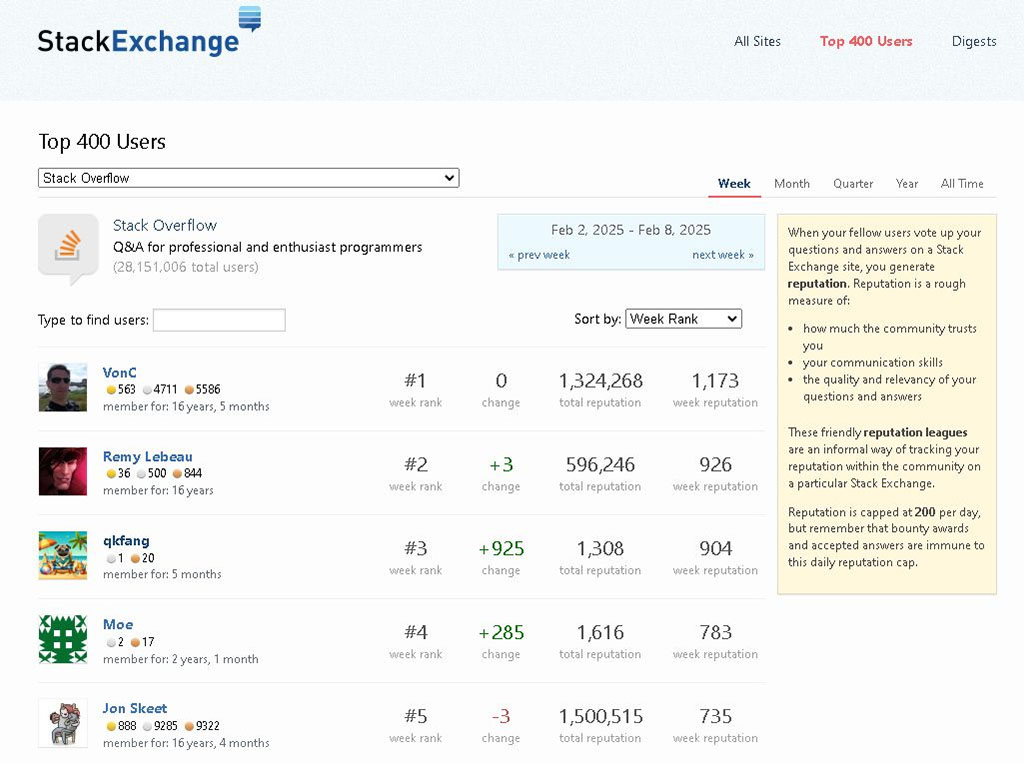Image resolution: width=1024 pixels, height=764 pixels.
Task: Click VonC's #1 week rank
Action: click(415, 381)
